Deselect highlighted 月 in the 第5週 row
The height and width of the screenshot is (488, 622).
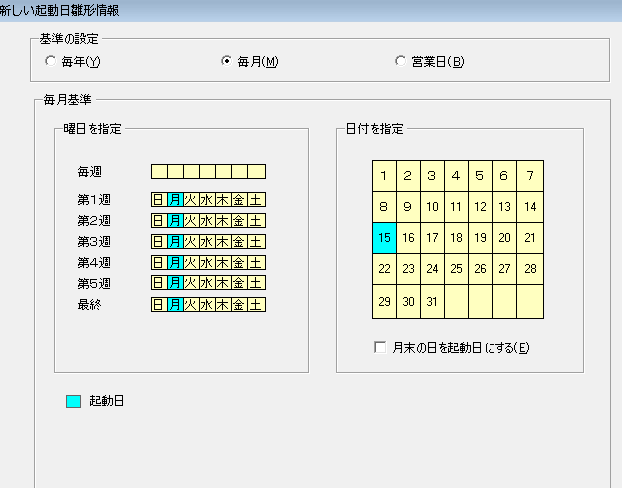(175, 283)
